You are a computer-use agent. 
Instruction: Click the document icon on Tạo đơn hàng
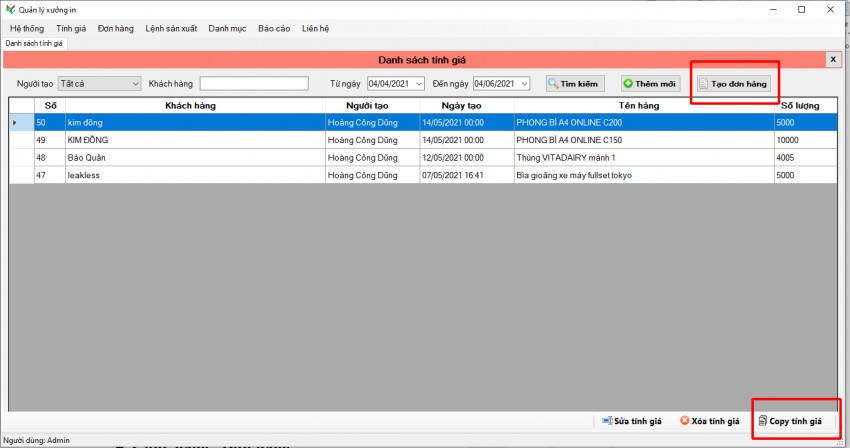click(x=704, y=84)
